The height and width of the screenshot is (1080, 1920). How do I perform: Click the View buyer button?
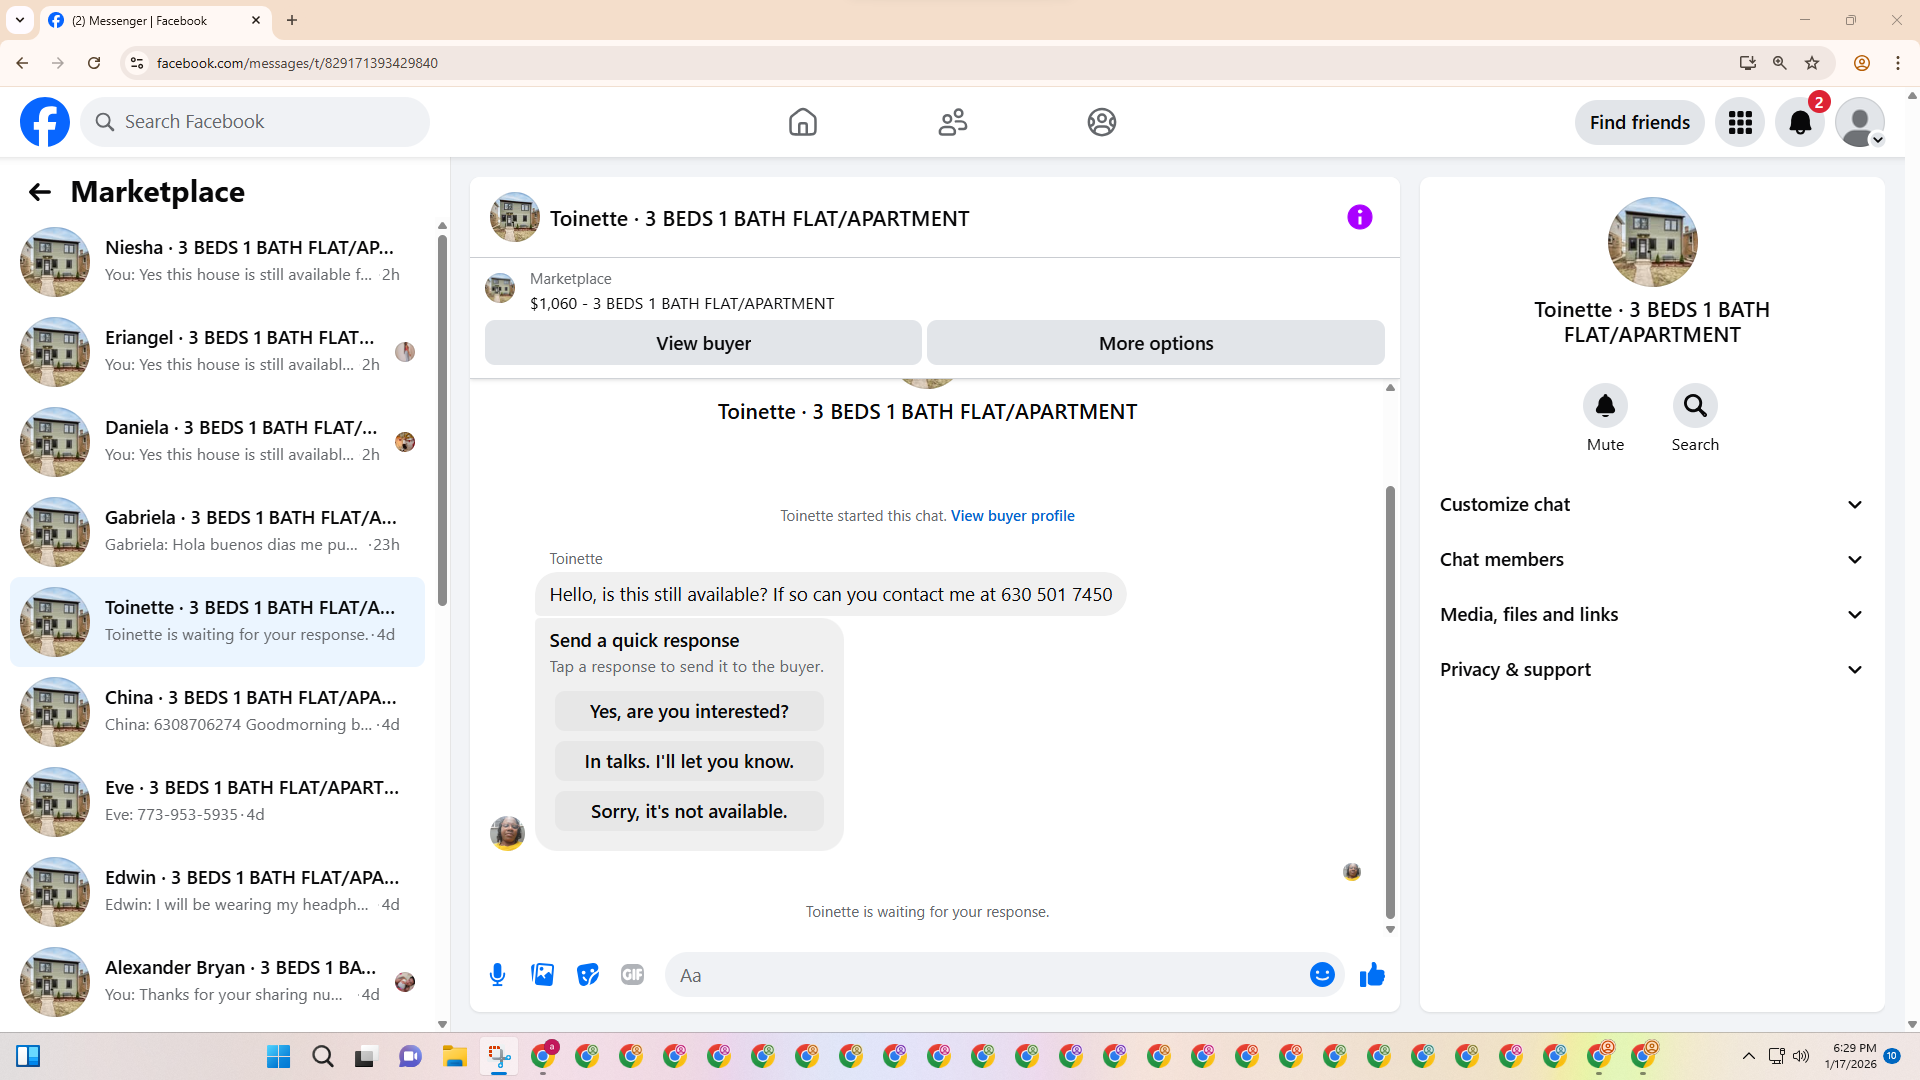[x=703, y=343]
